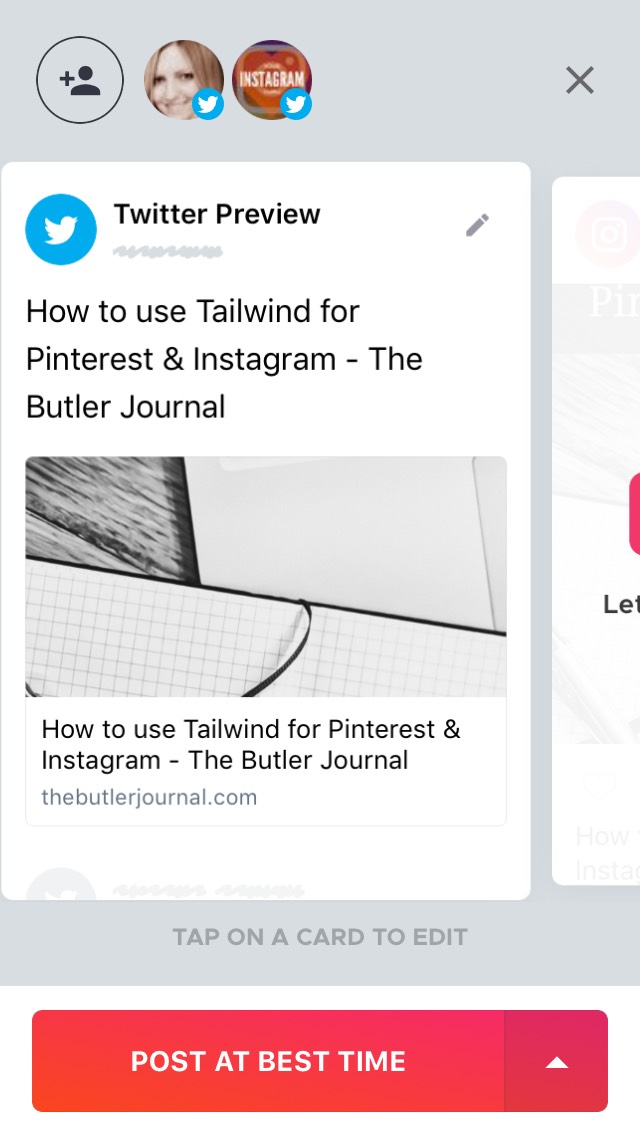The width and height of the screenshot is (640, 1136).
Task: Tap the TAP ON A CARD TO EDIT hint
Action: [x=320, y=937]
